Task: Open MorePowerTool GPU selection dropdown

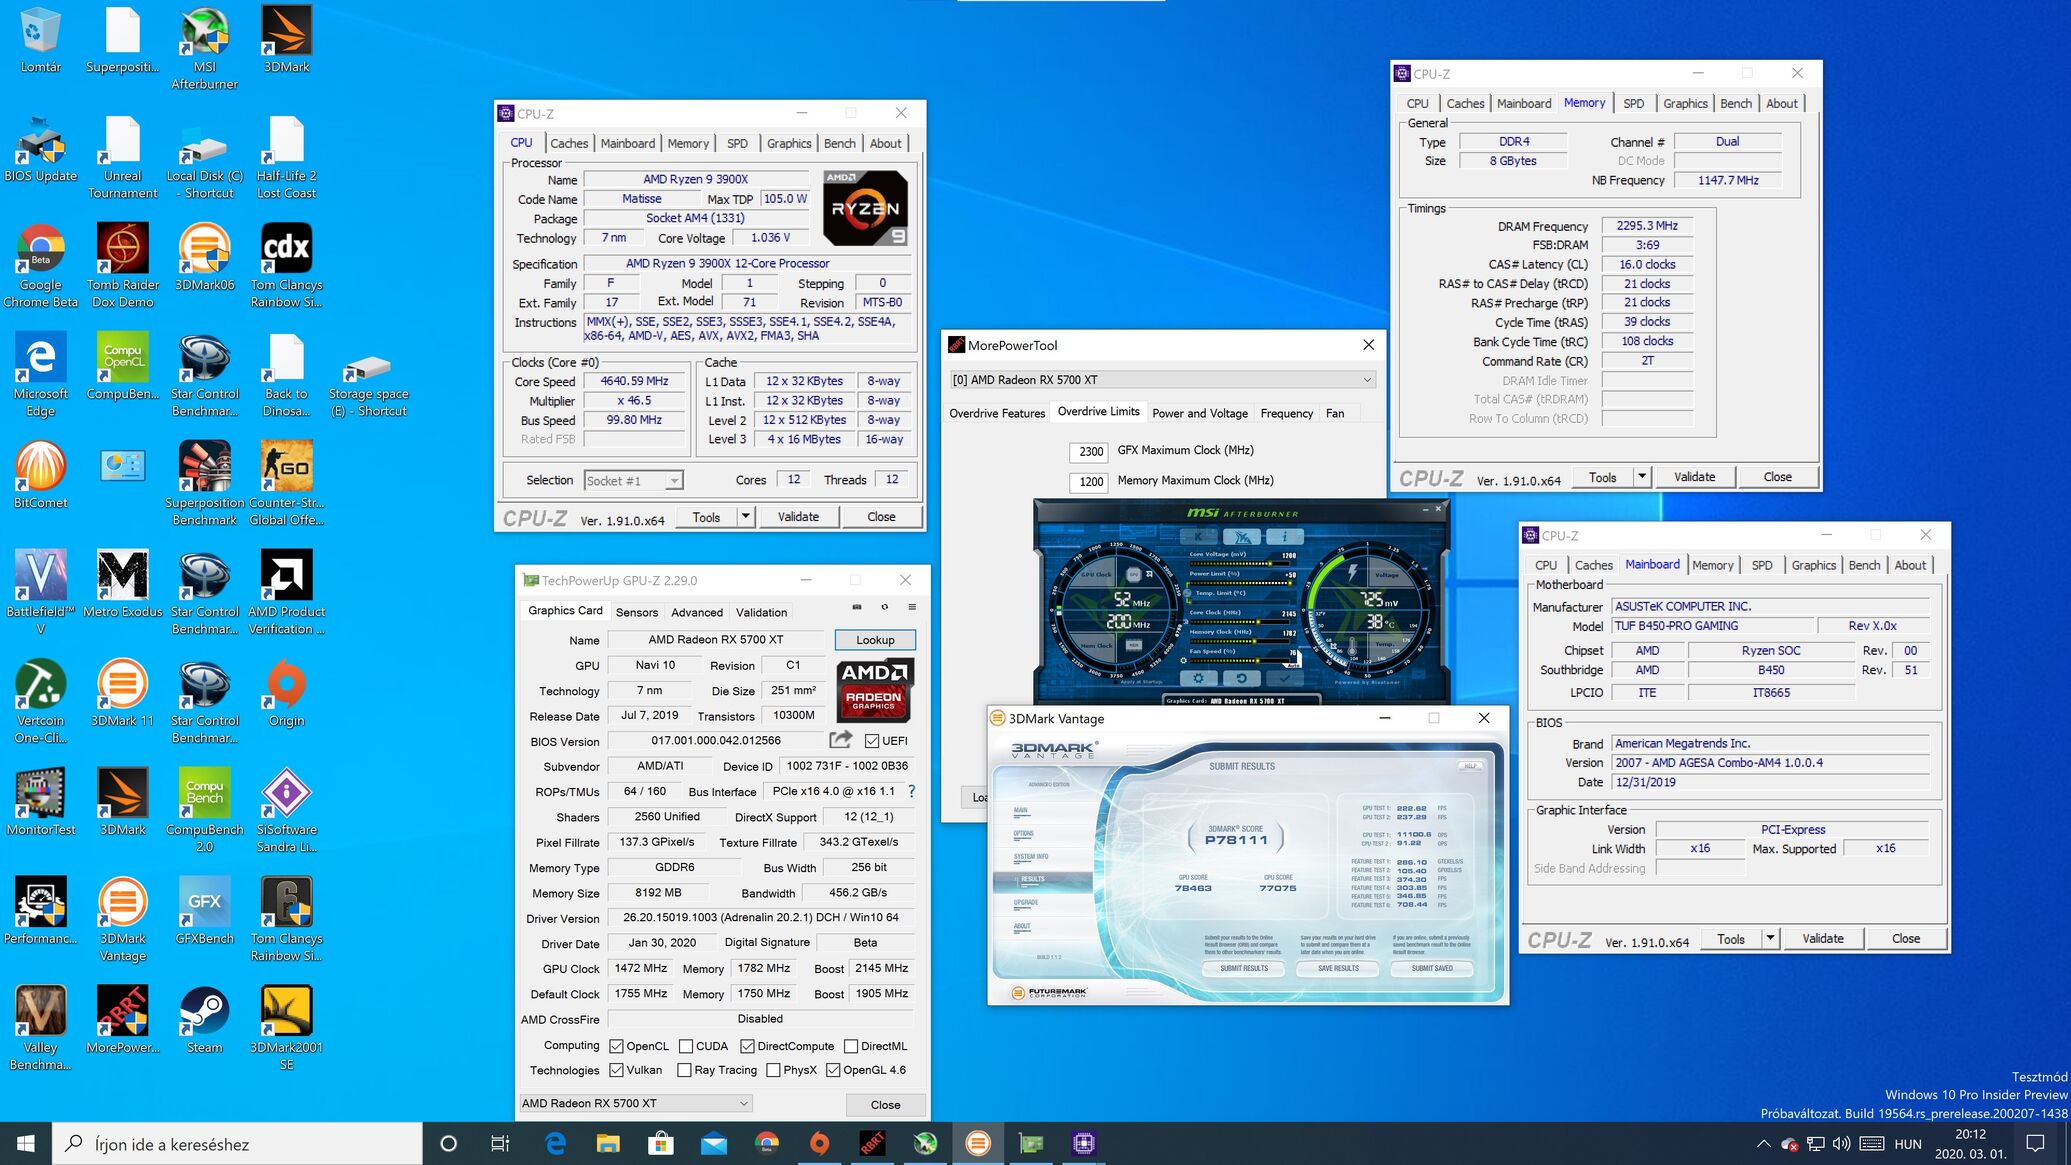Action: click(1163, 380)
